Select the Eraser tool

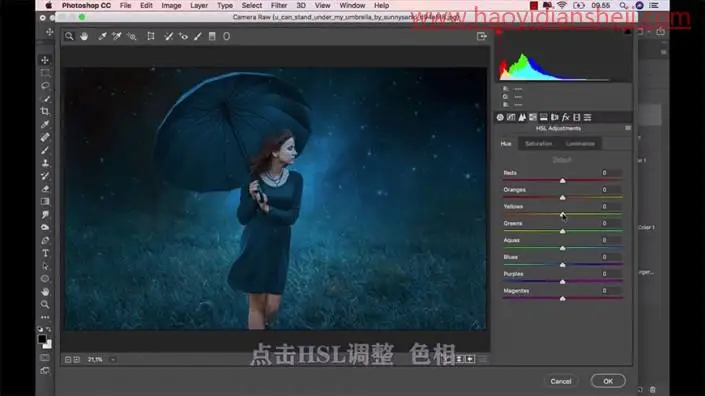[45, 189]
